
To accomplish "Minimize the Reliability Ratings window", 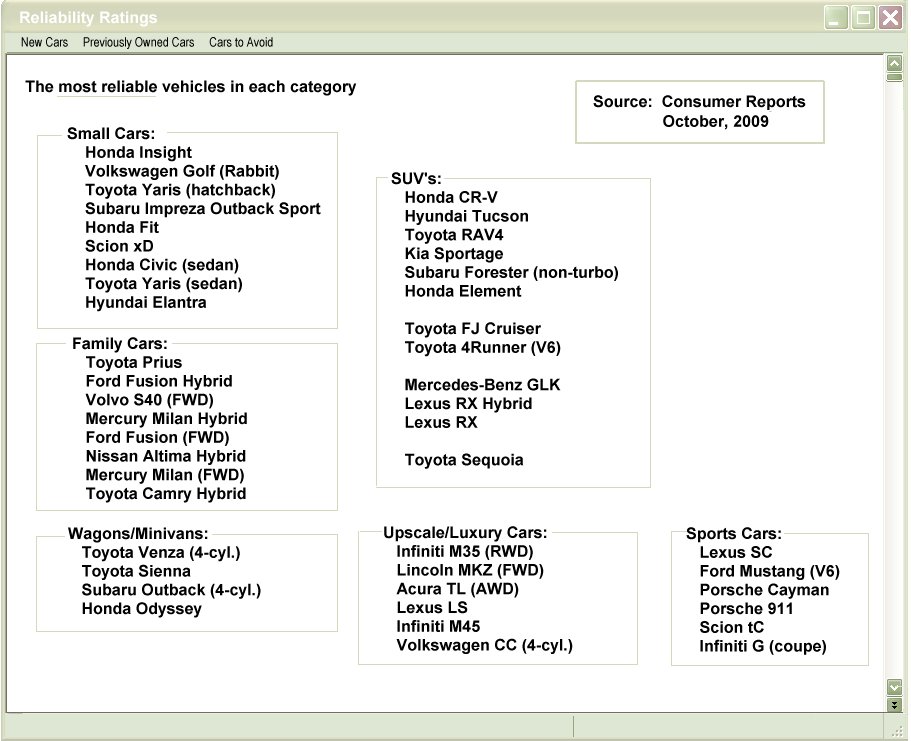I will coord(836,17).
